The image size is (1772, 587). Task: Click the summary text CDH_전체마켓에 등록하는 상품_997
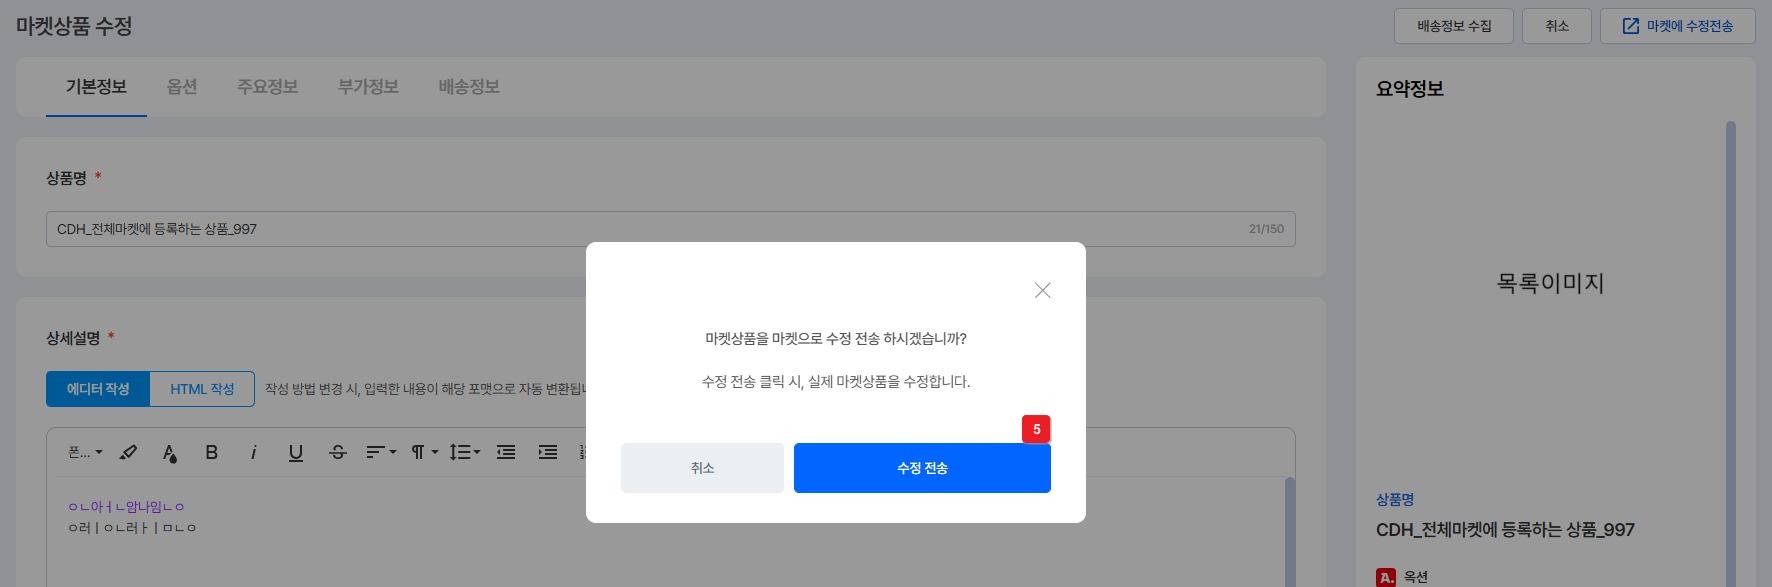tap(1505, 530)
